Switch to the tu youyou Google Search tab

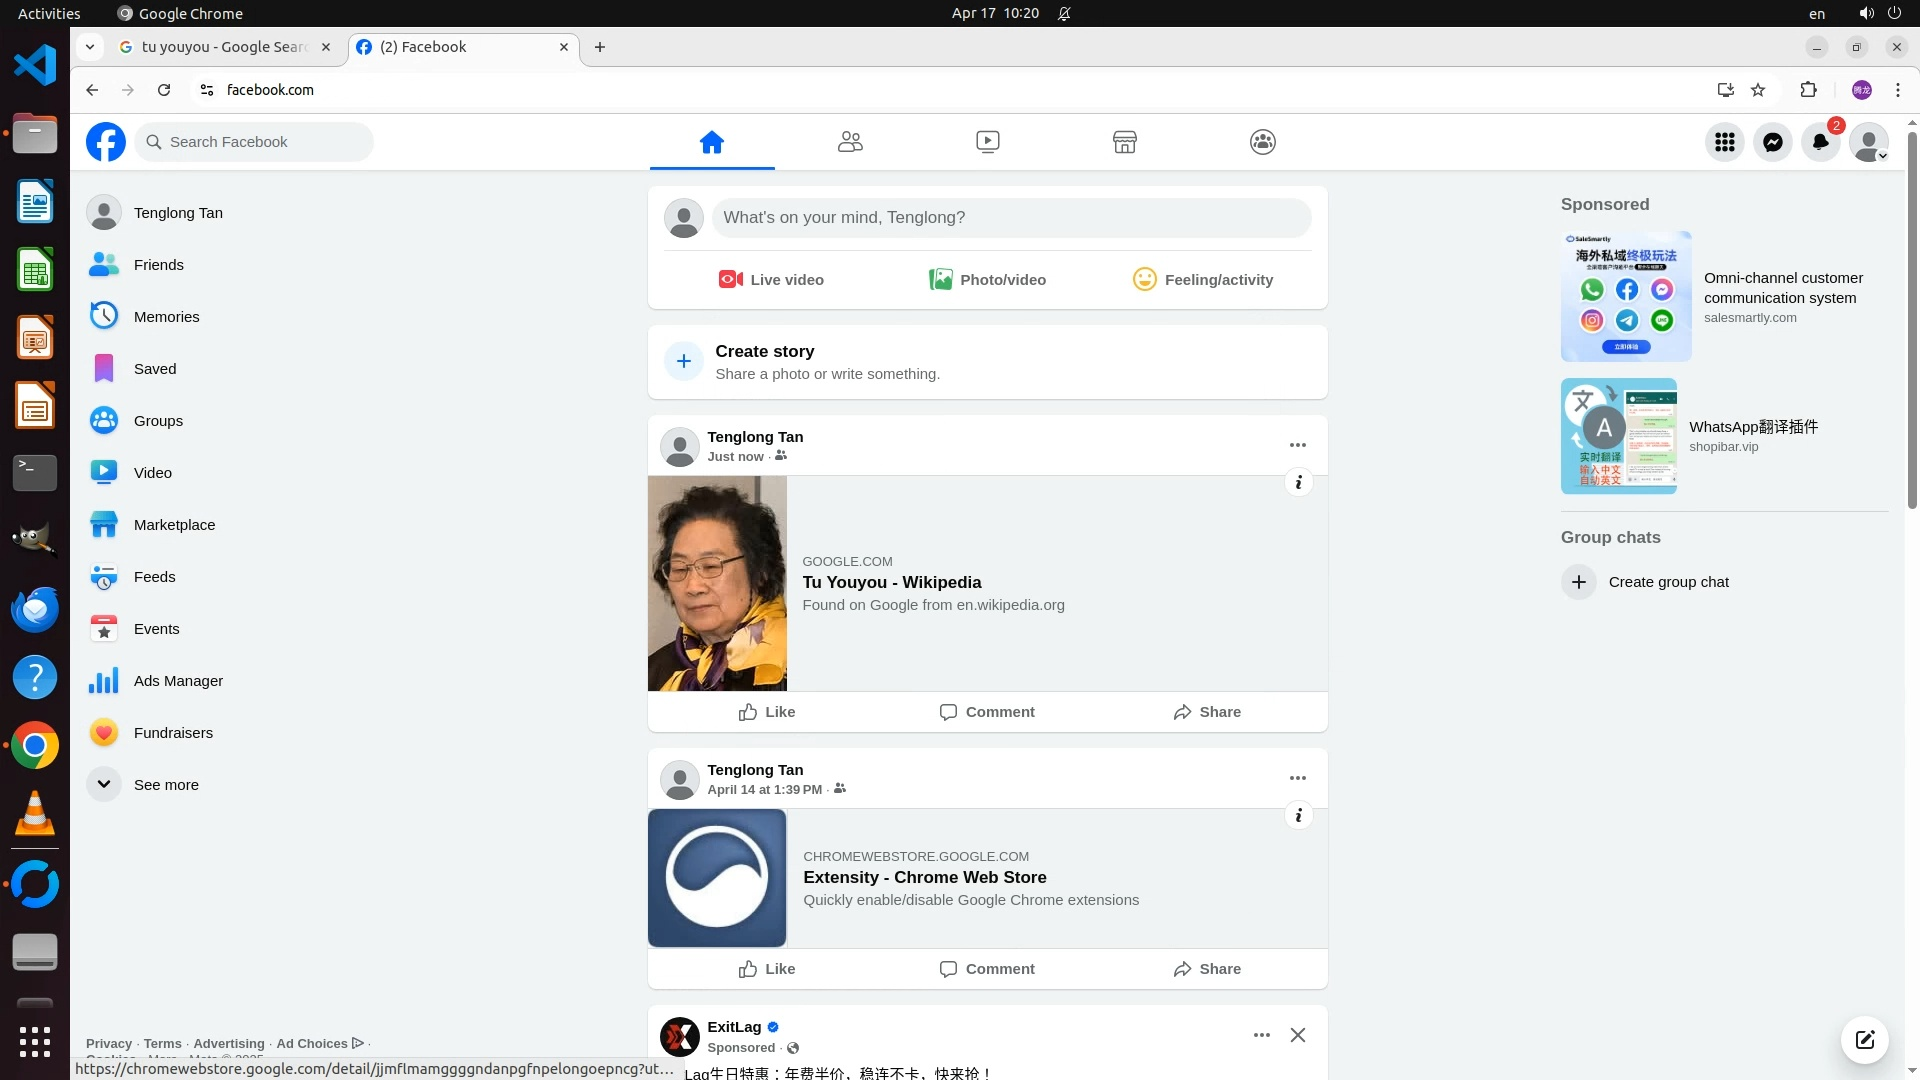click(x=223, y=47)
